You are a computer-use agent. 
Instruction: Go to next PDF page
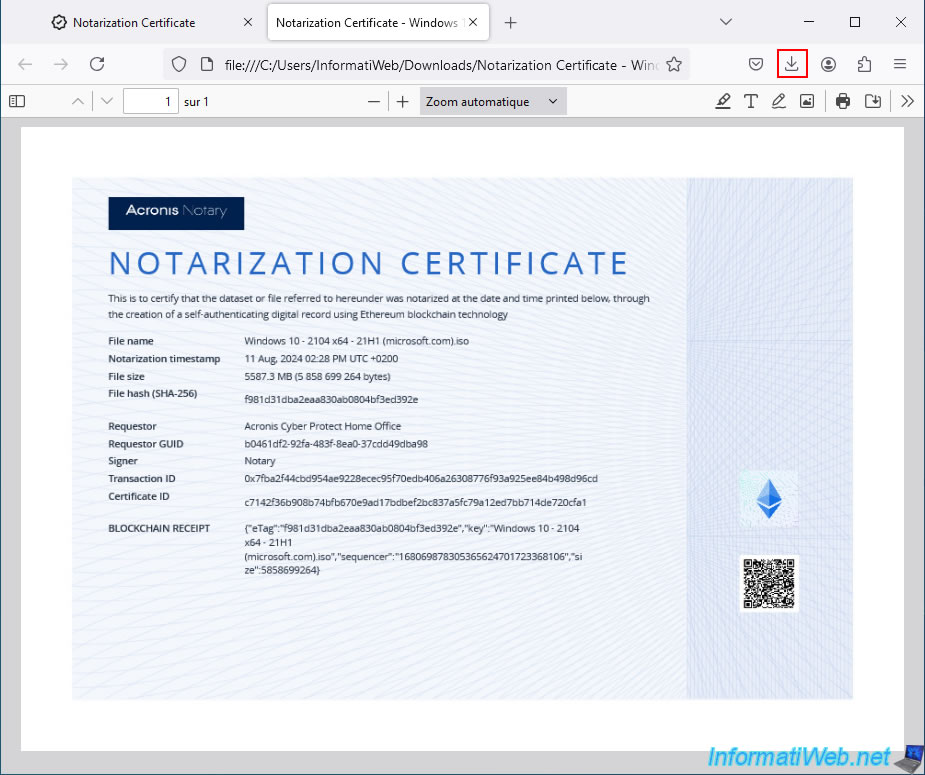pyautogui.click(x=107, y=101)
